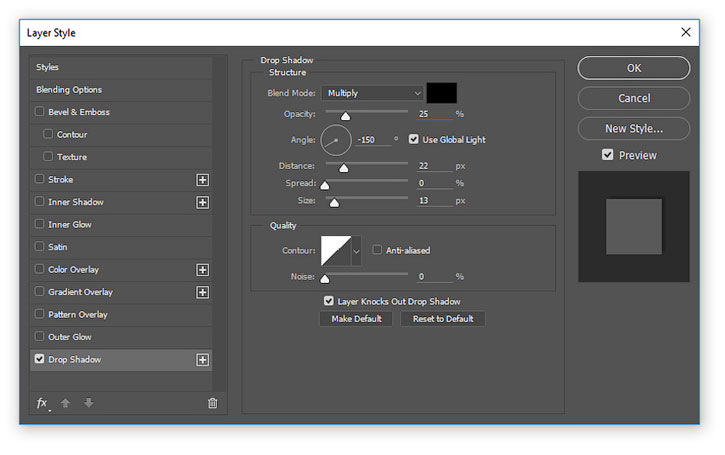Open the Contour picker dropdown arrow
The width and height of the screenshot is (725, 455).
click(x=356, y=251)
